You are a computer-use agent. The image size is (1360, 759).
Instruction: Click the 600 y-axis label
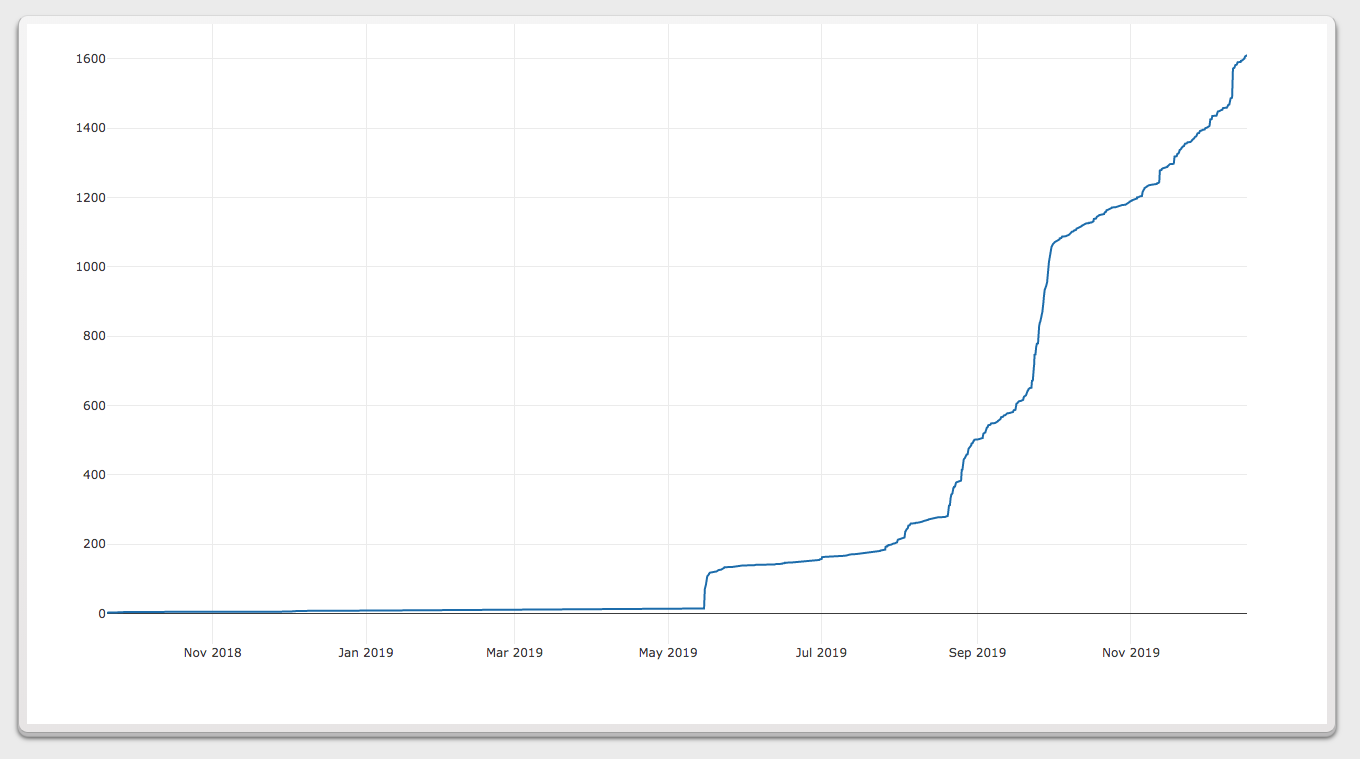tap(95, 405)
